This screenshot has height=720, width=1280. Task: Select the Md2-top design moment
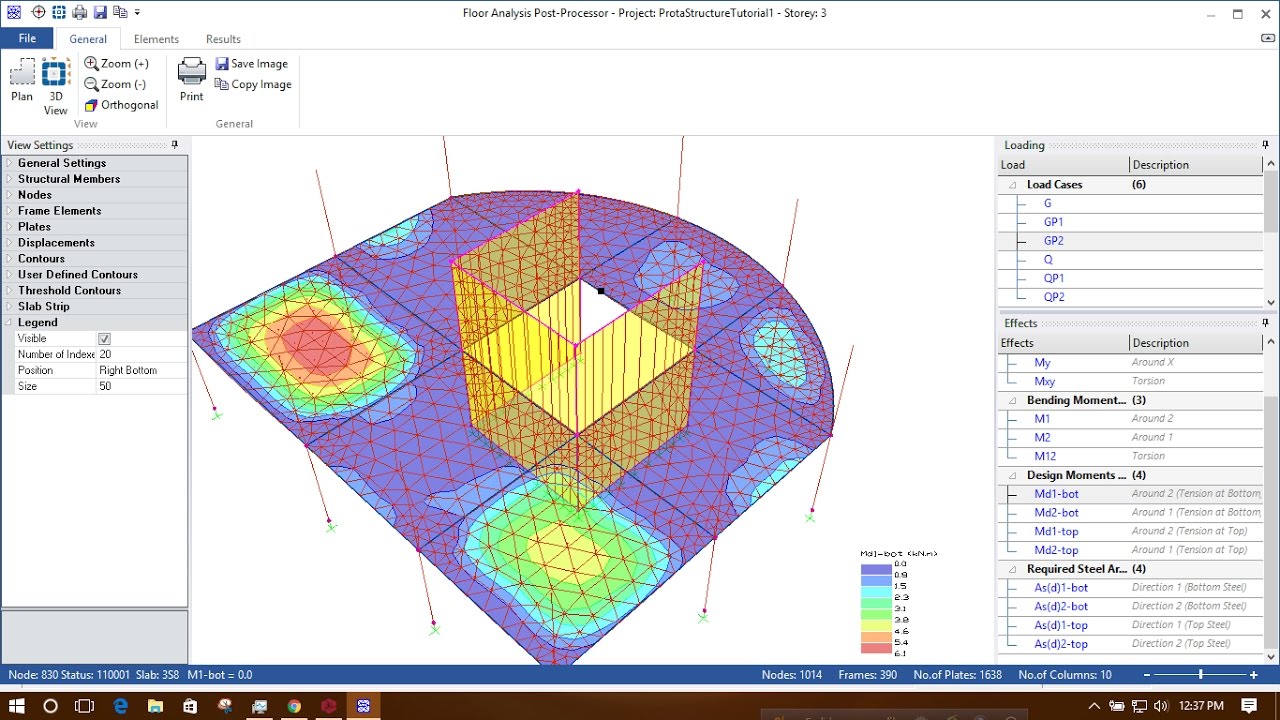tap(1055, 549)
